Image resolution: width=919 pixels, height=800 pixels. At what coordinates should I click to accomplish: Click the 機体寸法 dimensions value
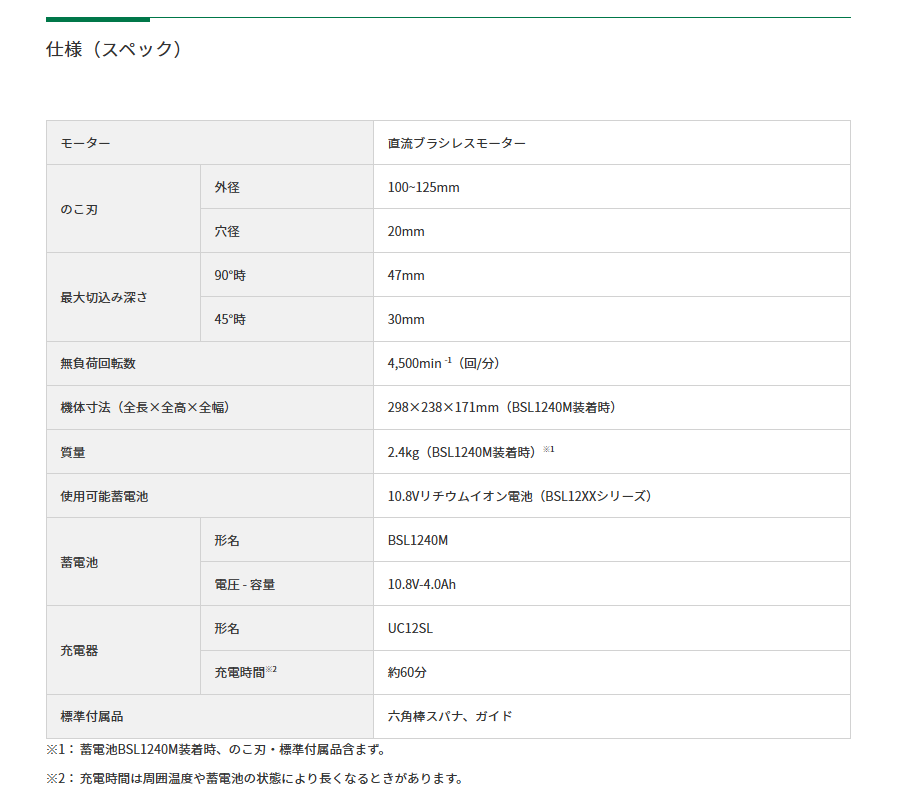click(504, 408)
